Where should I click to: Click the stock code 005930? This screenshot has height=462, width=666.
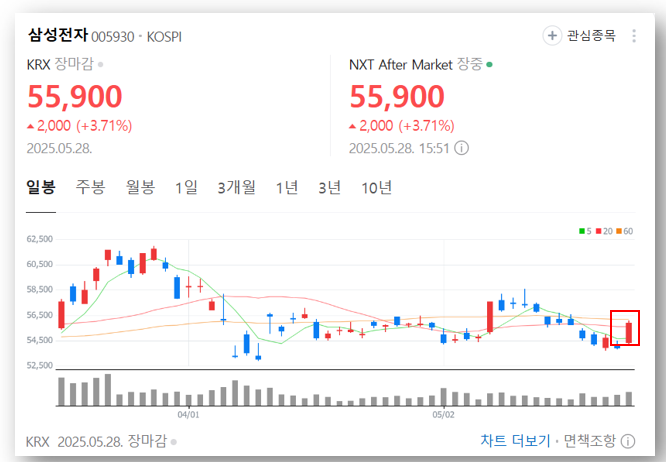click(113, 37)
